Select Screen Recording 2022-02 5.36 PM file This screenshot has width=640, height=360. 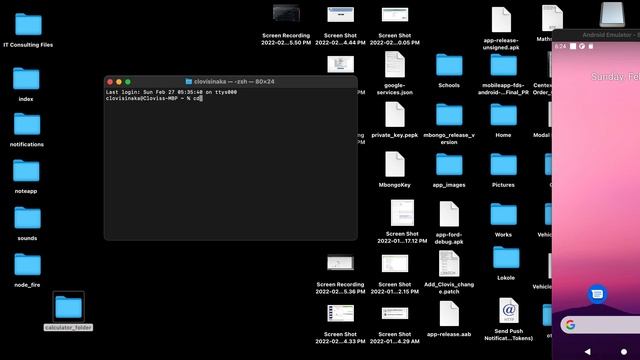point(340,263)
